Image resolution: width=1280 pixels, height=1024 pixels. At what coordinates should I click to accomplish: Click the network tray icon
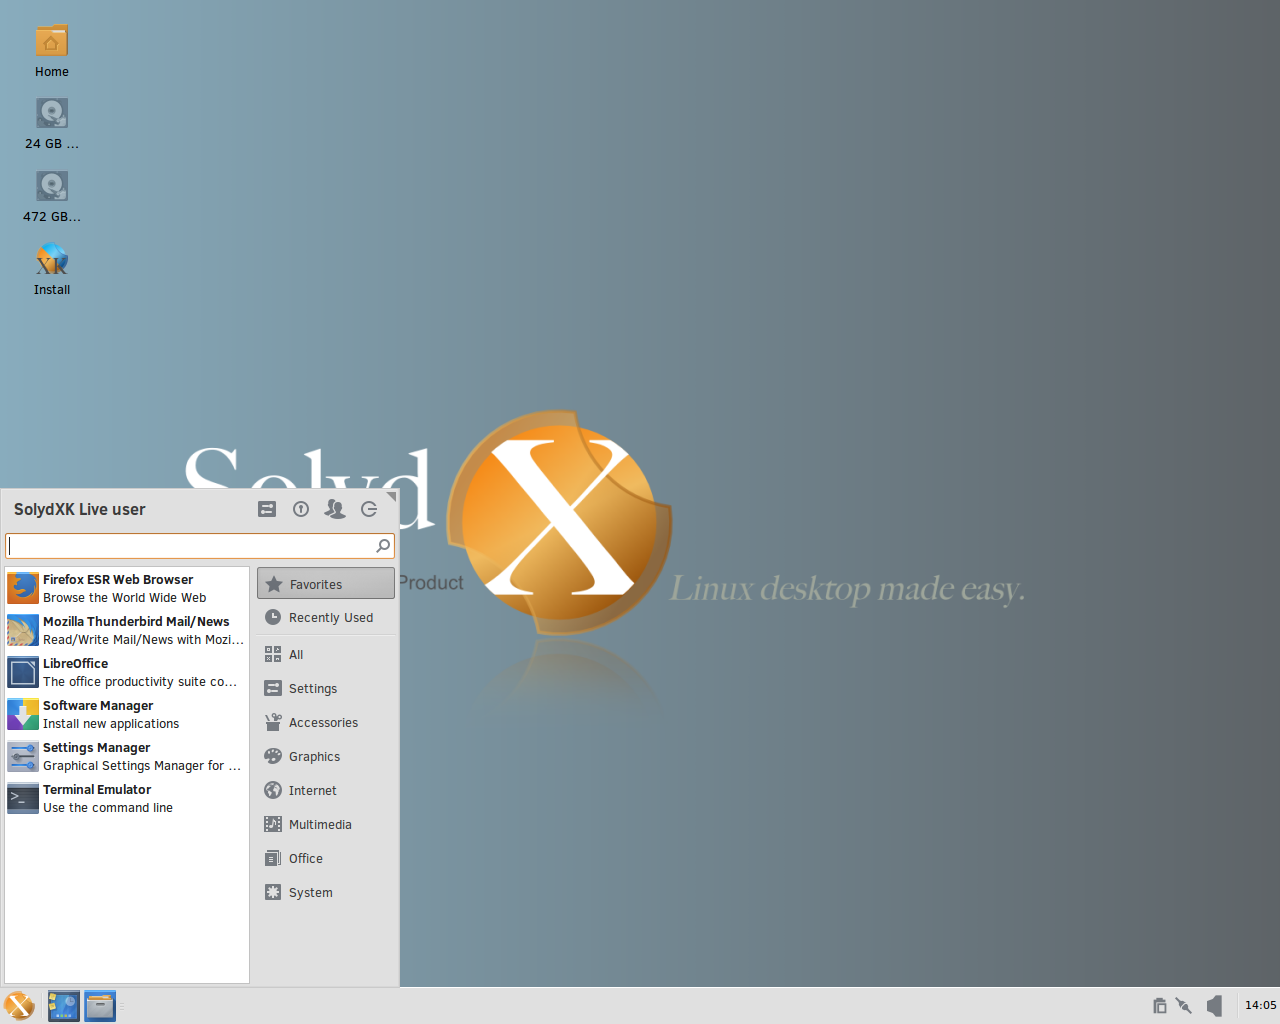coord(1184,1006)
